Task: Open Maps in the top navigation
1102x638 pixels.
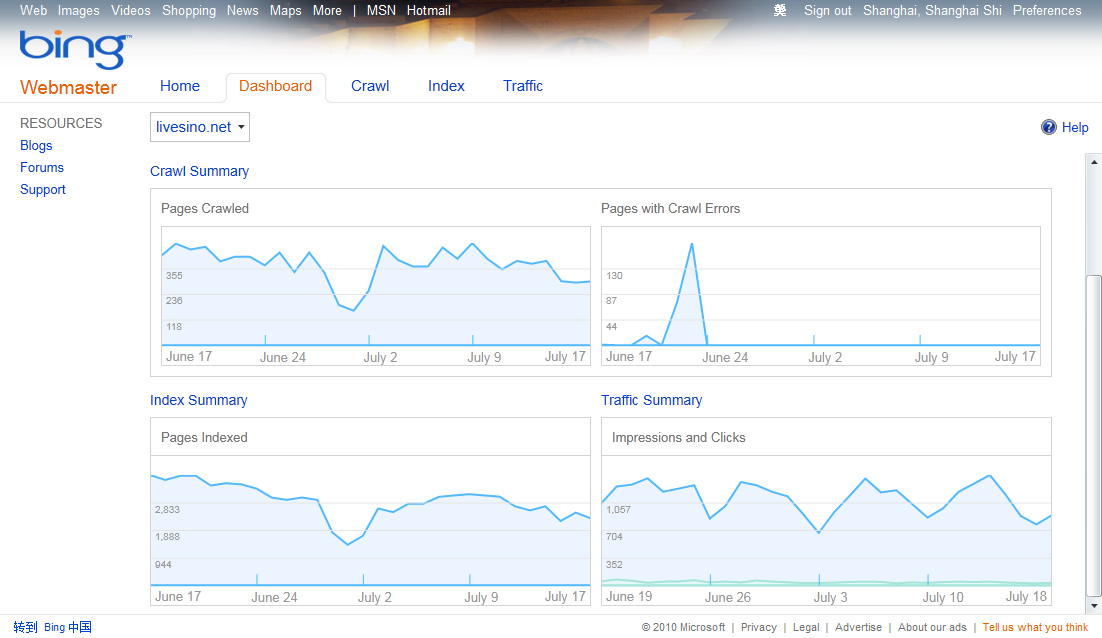Action: [285, 11]
